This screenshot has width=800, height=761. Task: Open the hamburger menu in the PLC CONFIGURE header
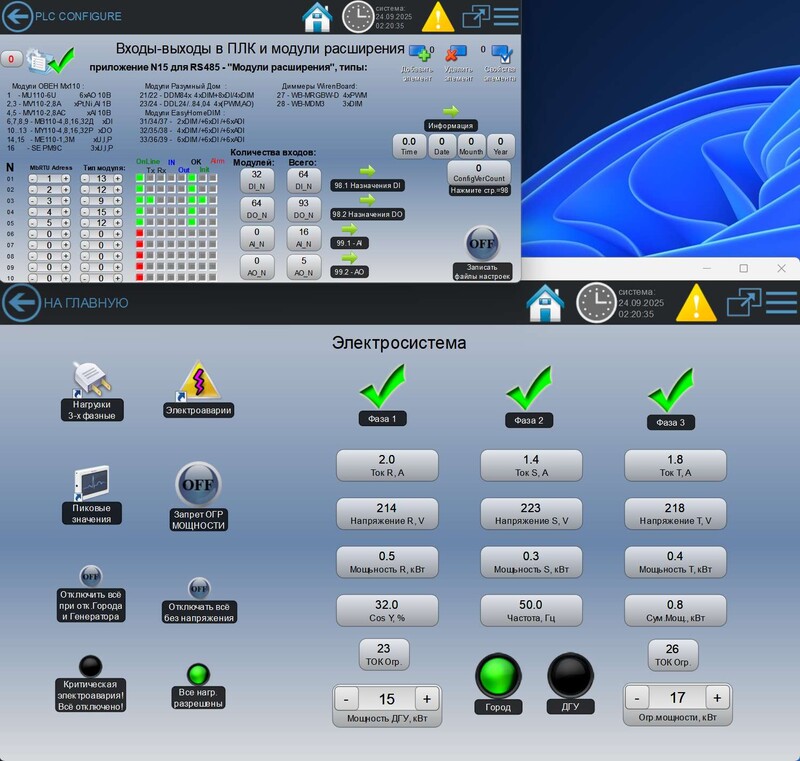pyautogui.click(x=506, y=17)
